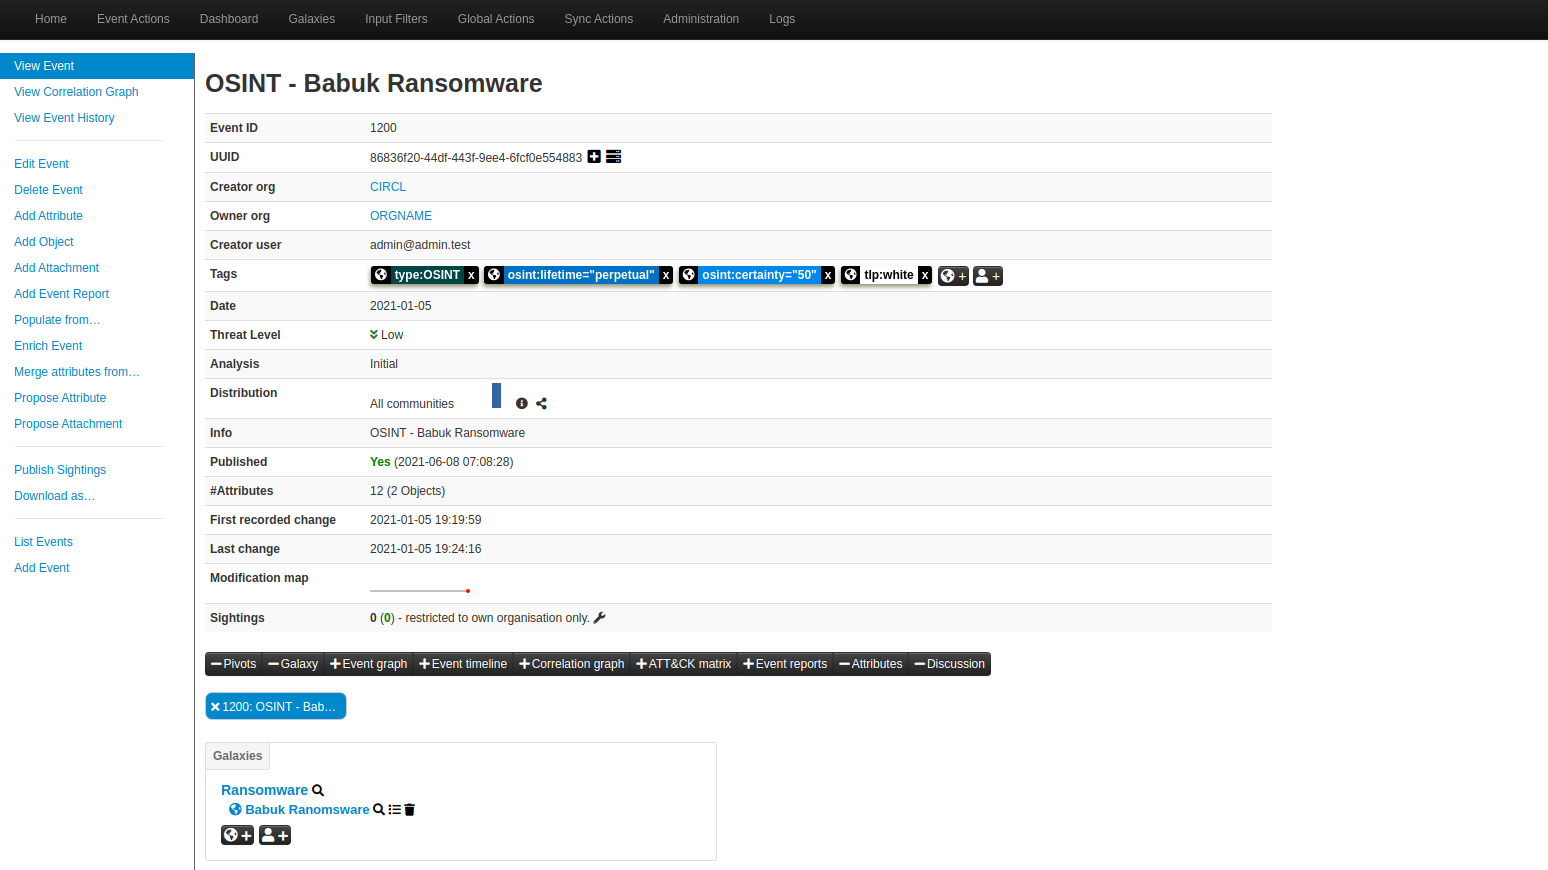Toggle the Attributes section
The width and height of the screenshot is (1548, 870).
pos(871,664)
